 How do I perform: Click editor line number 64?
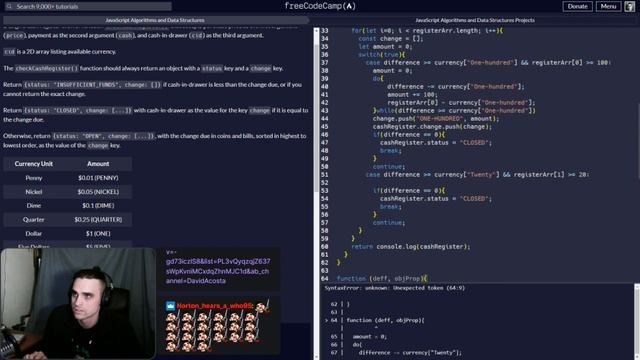(x=324, y=279)
